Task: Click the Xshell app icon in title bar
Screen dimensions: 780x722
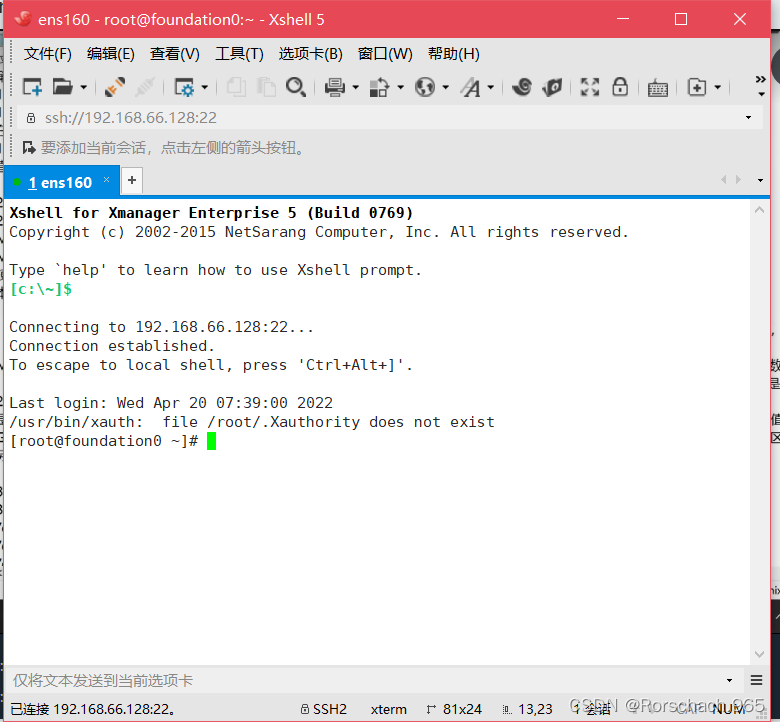Action: point(23,19)
